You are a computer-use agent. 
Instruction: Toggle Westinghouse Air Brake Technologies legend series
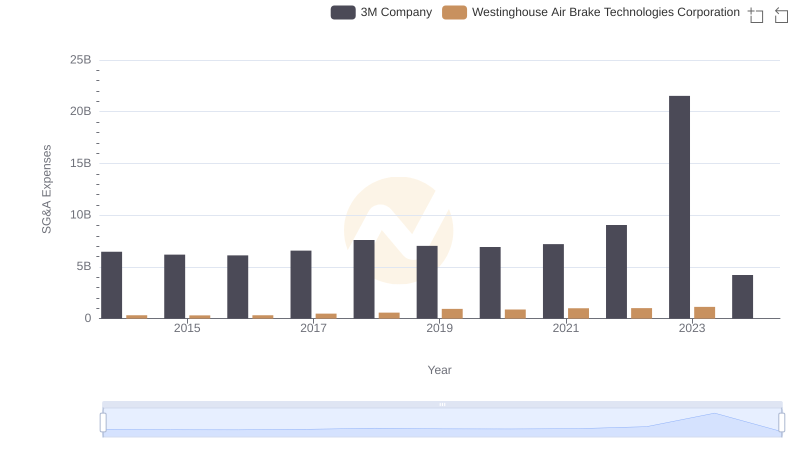click(591, 12)
